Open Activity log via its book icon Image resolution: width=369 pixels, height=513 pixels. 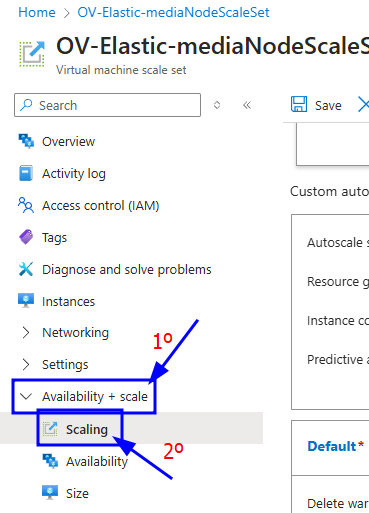(x=26, y=173)
